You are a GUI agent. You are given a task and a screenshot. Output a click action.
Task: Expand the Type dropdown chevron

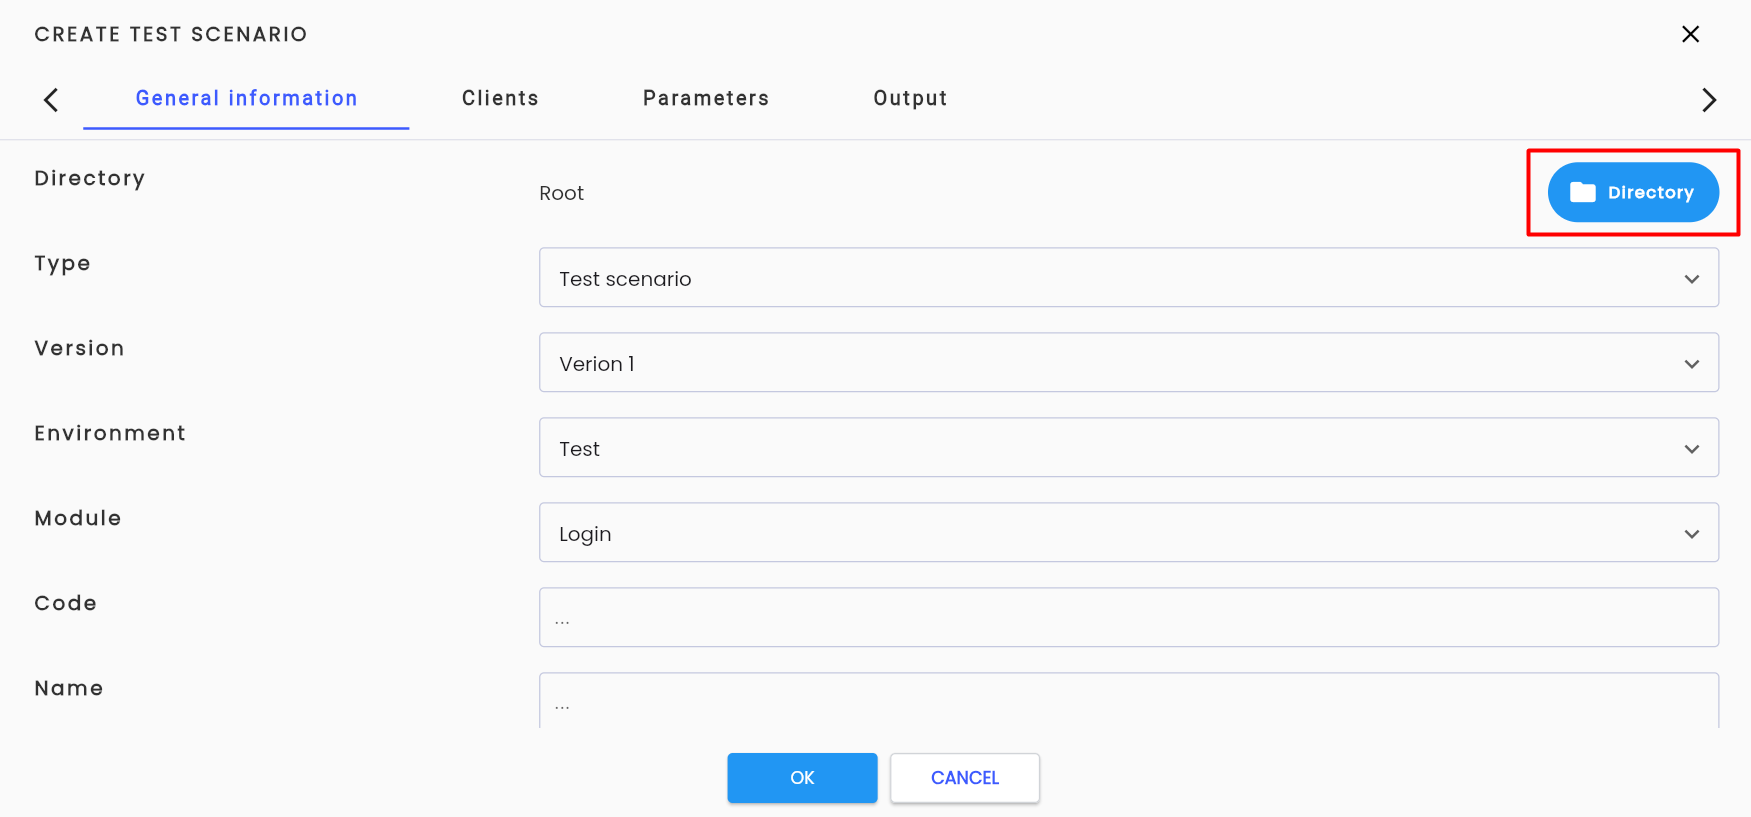[x=1691, y=279]
